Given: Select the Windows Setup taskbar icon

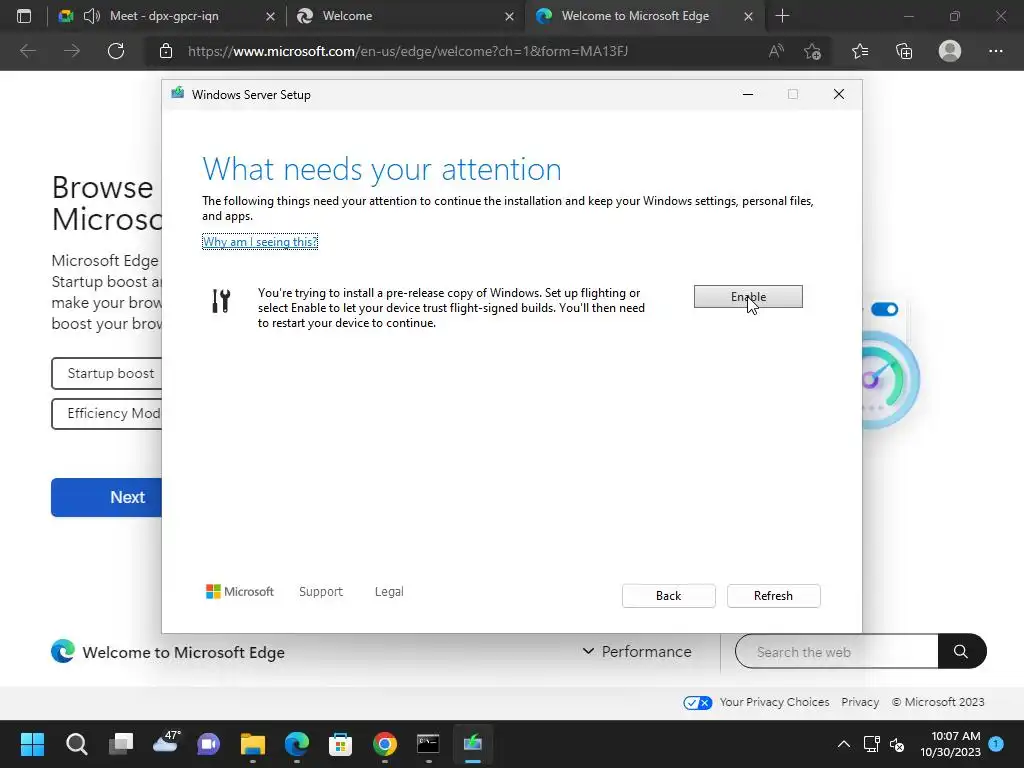Looking at the screenshot, I should [472, 744].
